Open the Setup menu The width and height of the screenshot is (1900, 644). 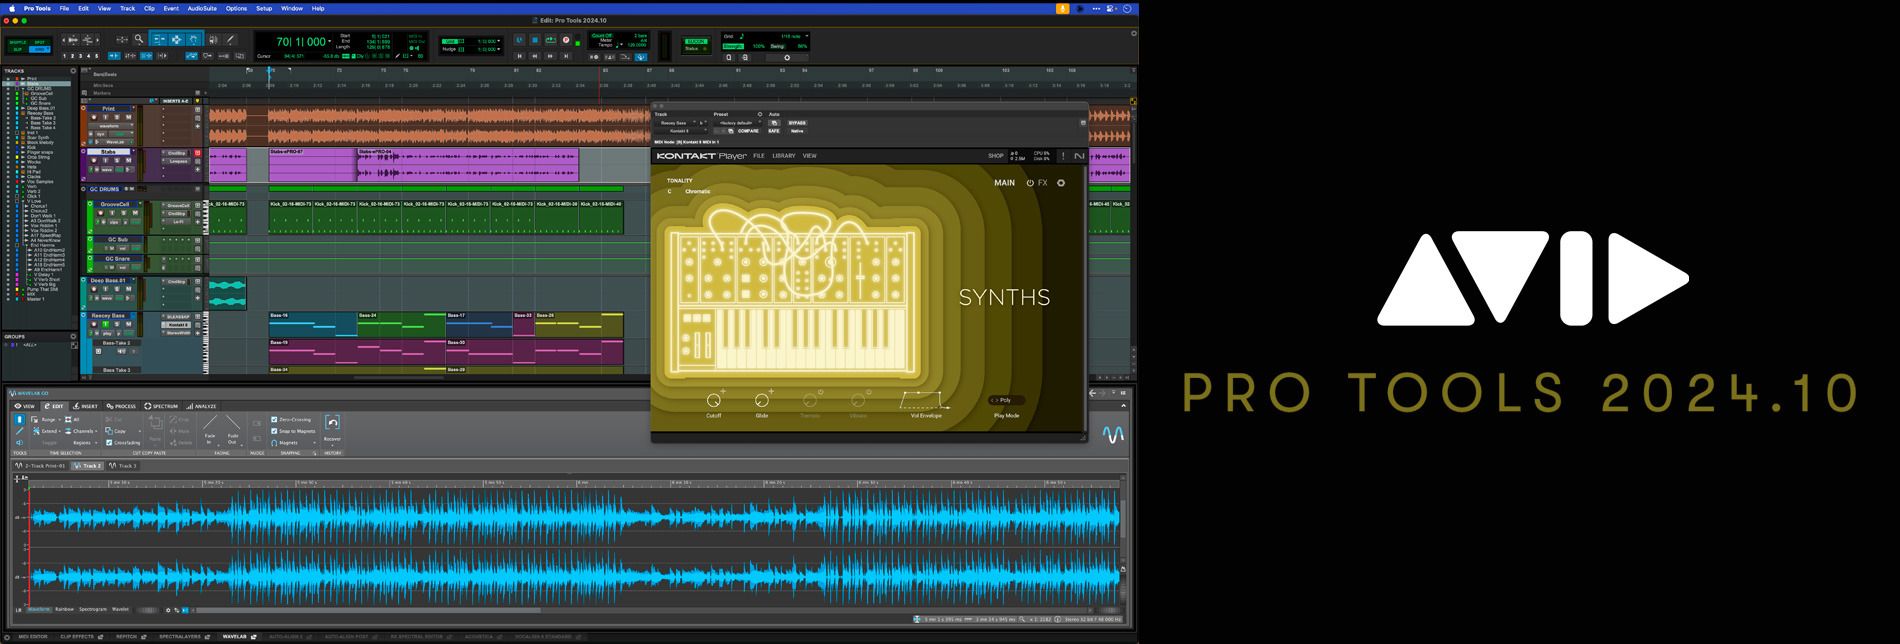tap(264, 8)
